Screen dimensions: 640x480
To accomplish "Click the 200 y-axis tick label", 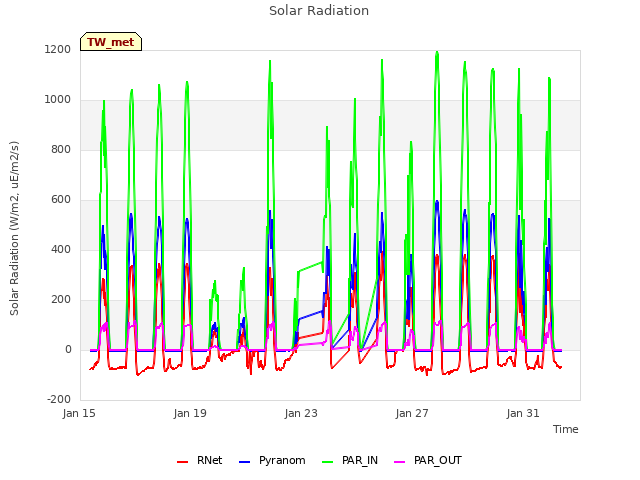I will pos(61,300).
